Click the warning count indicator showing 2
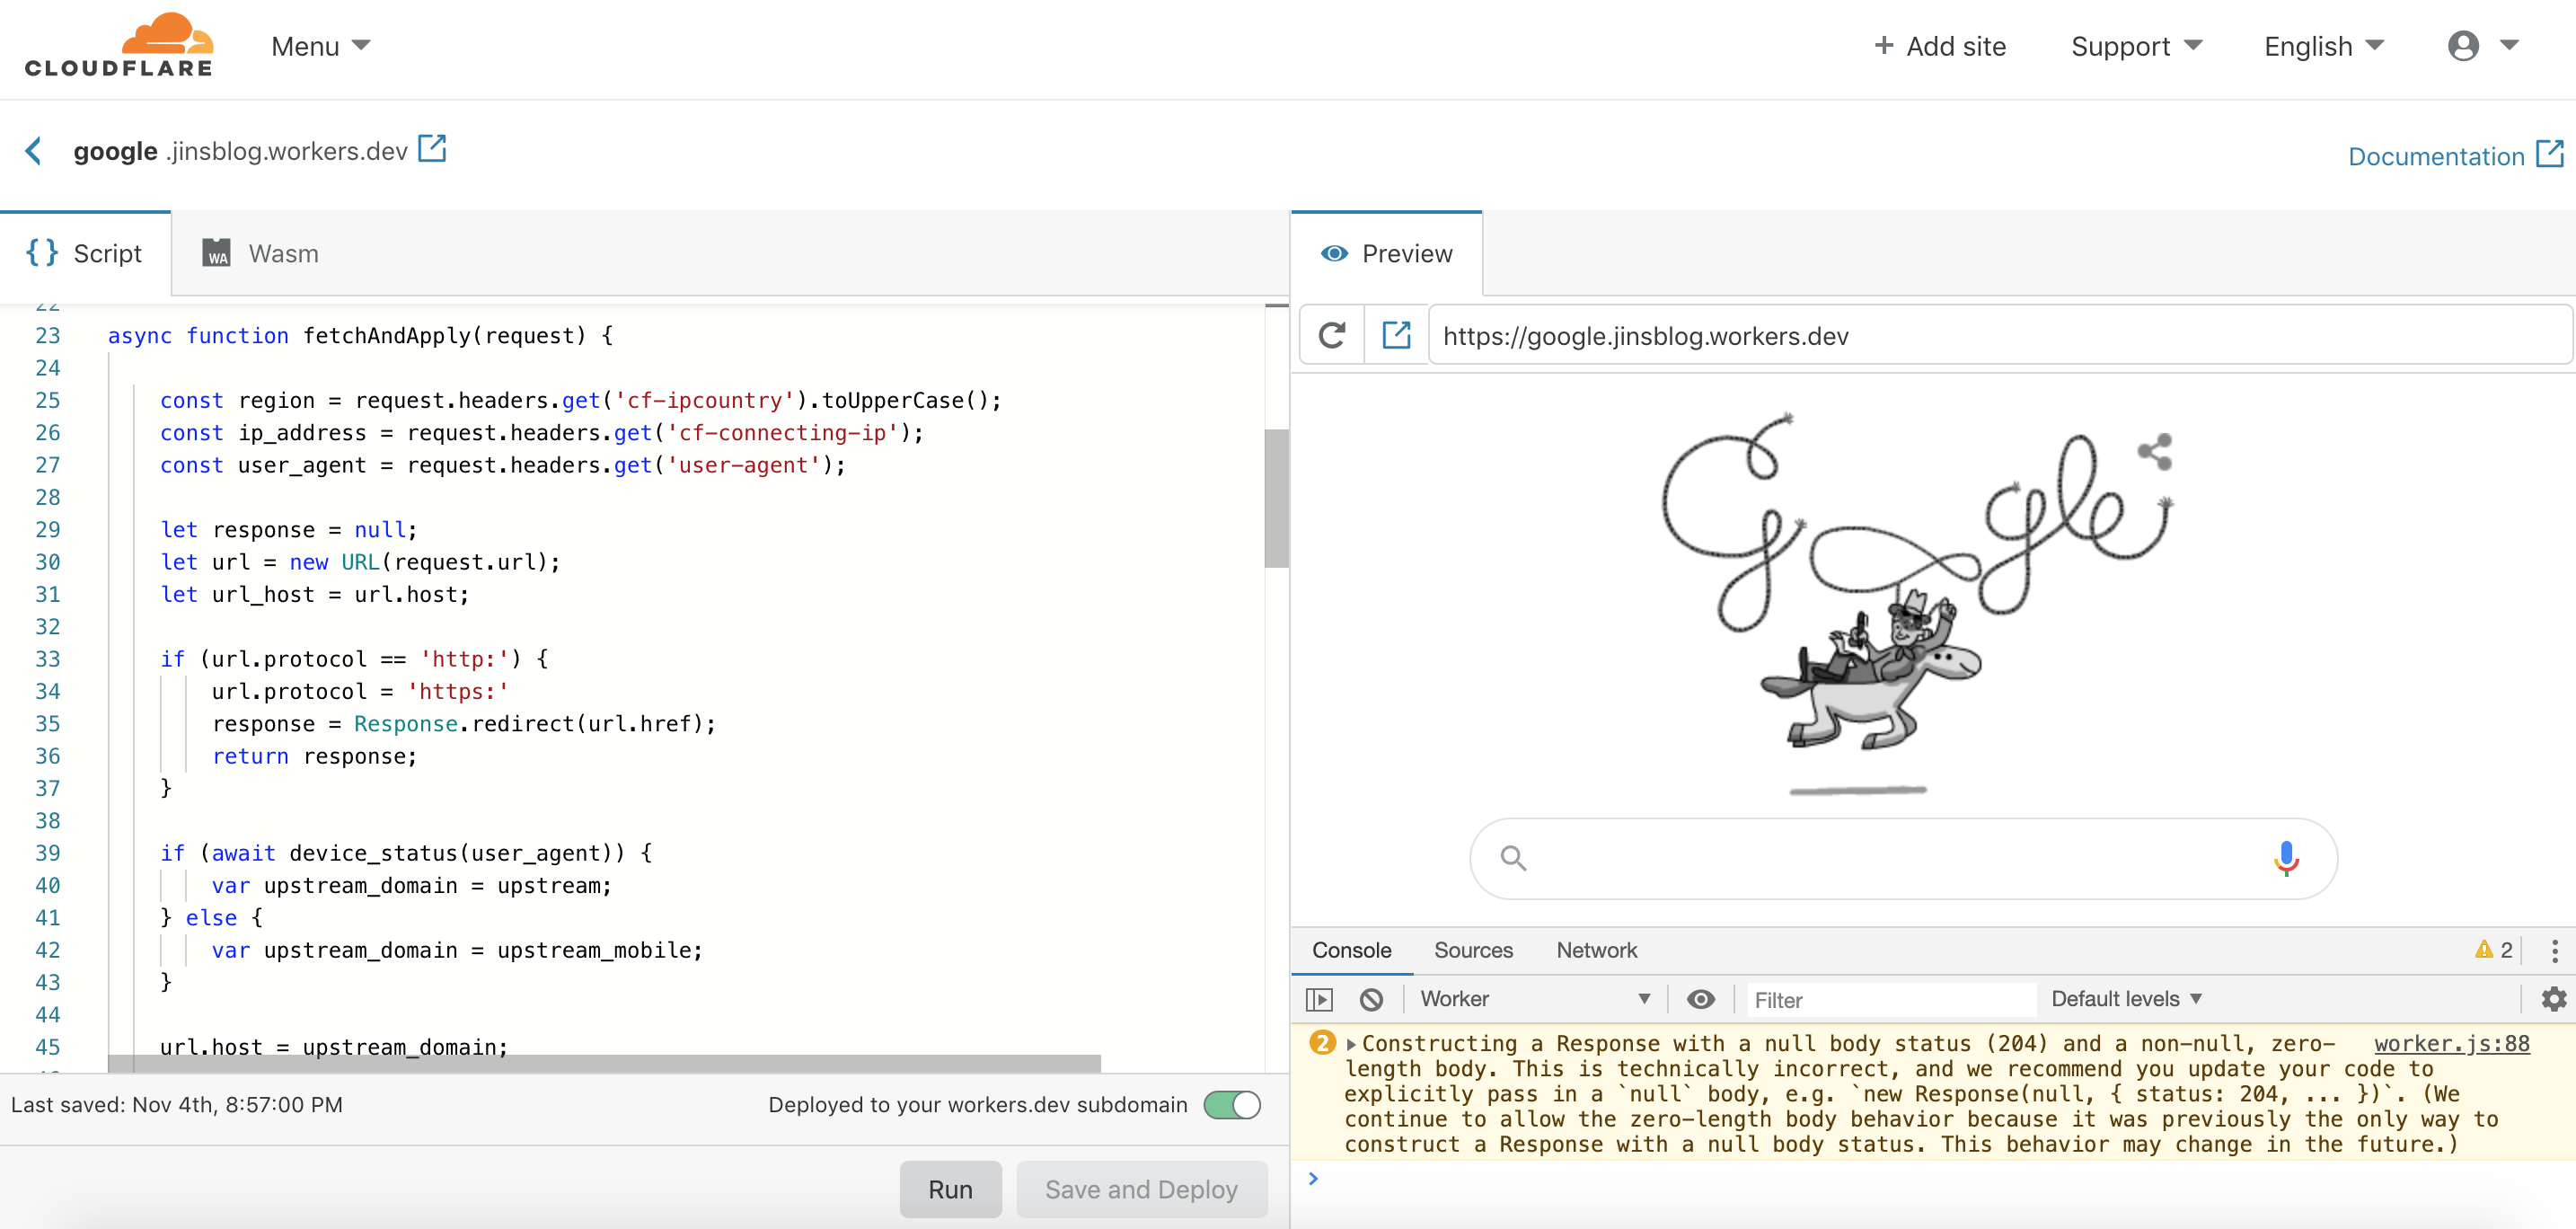This screenshot has width=2576, height=1229. coord(2493,950)
